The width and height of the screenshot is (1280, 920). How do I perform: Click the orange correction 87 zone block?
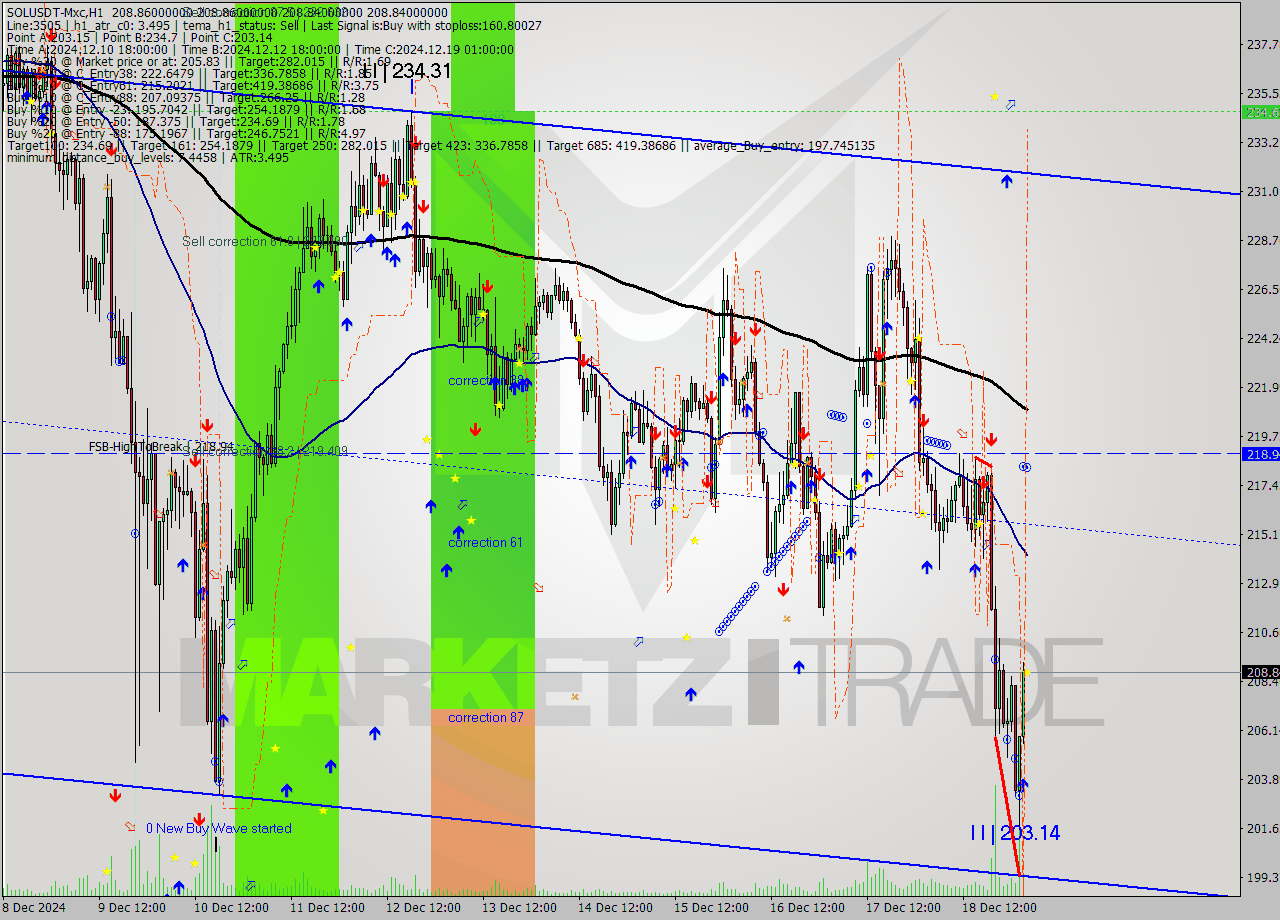[x=483, y=802]
